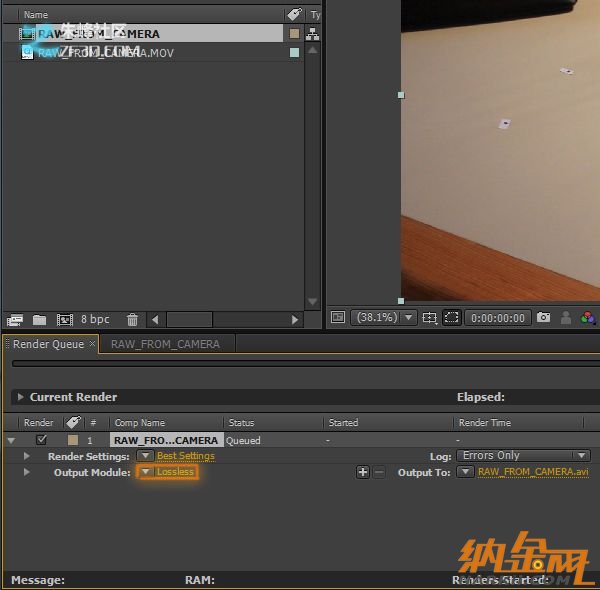Toggle the region of interest icon
600x590 pixels.
pos(452,318)
